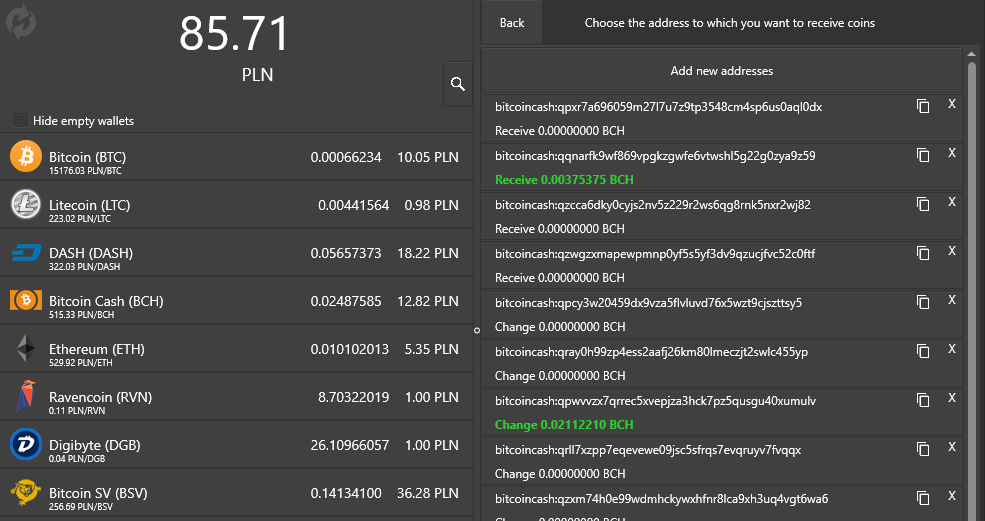985x521 pixels.
Task: Copy address ending in qruyv7fvqqx
Action: pos(923,449)
